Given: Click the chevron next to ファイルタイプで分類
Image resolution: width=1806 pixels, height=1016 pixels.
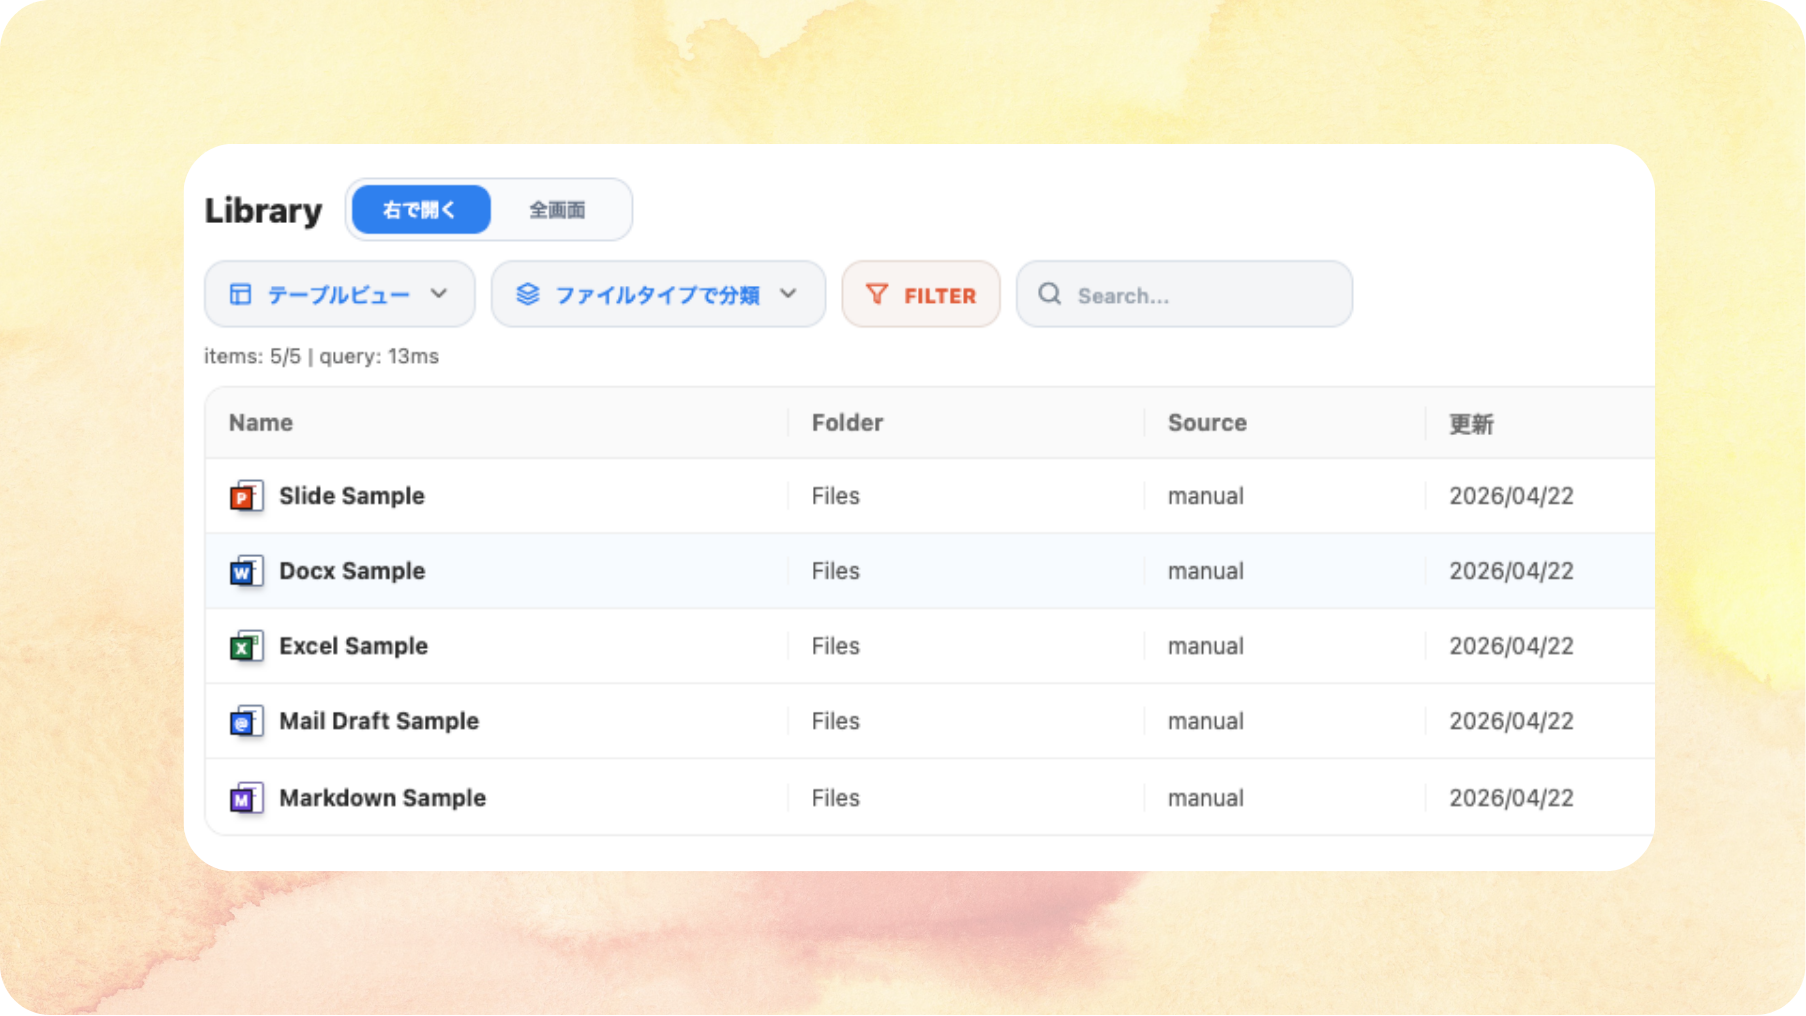Looking at the screenshot, I should (788, 294).
